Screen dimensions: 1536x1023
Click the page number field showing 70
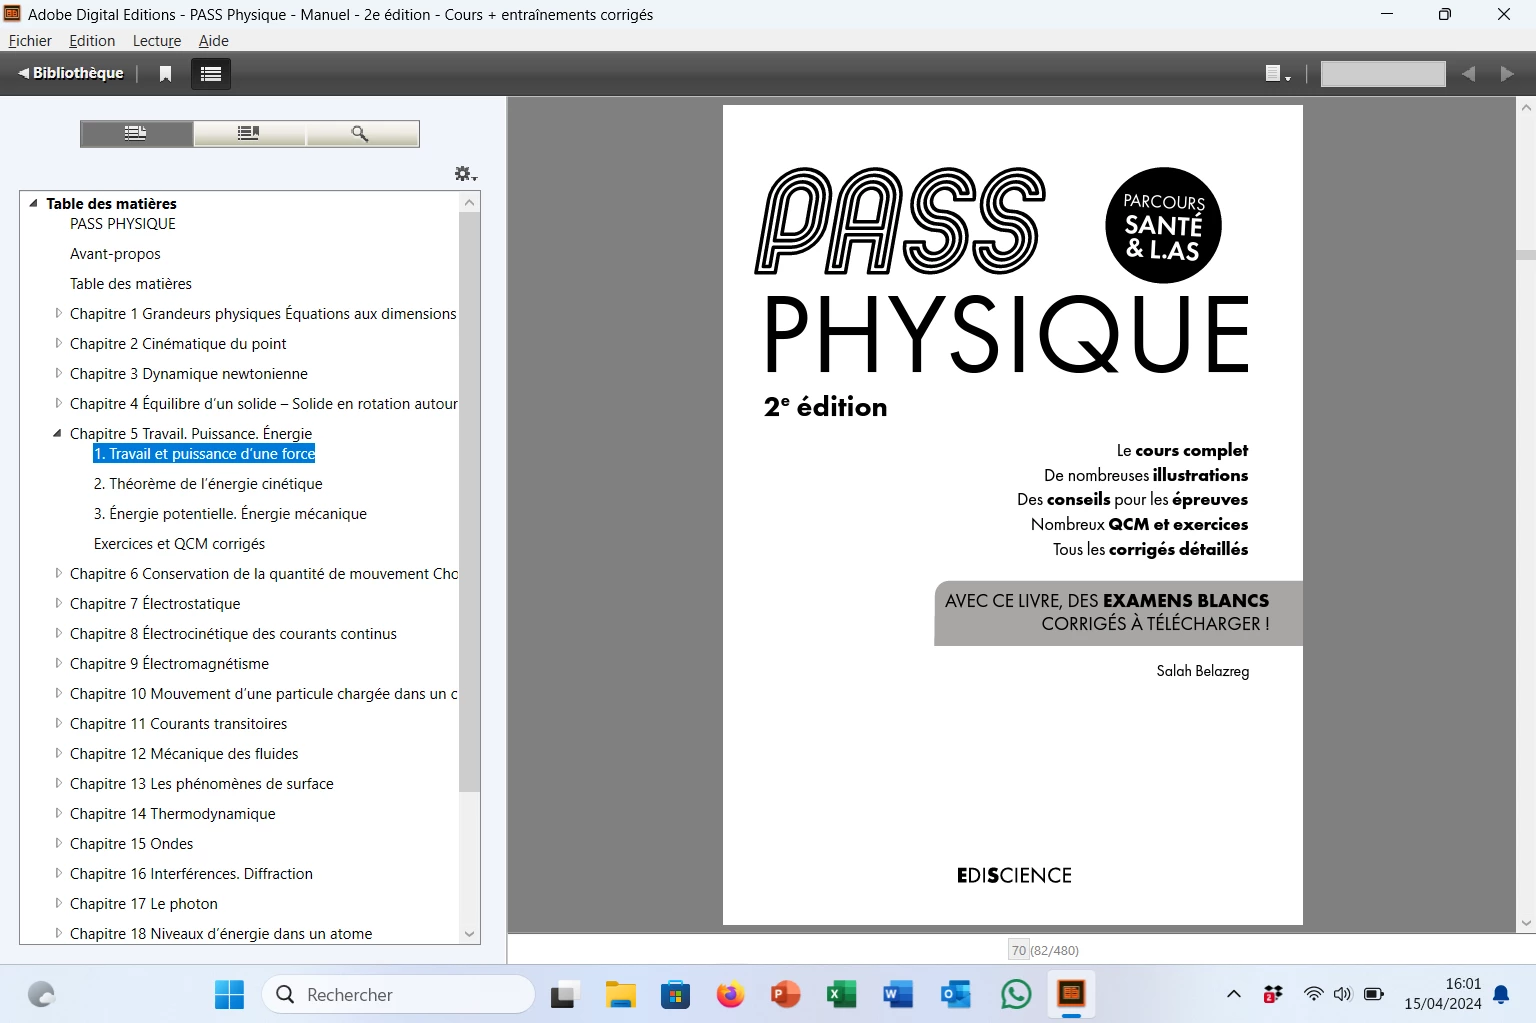pyautogui.click(x=1019, y=950)
